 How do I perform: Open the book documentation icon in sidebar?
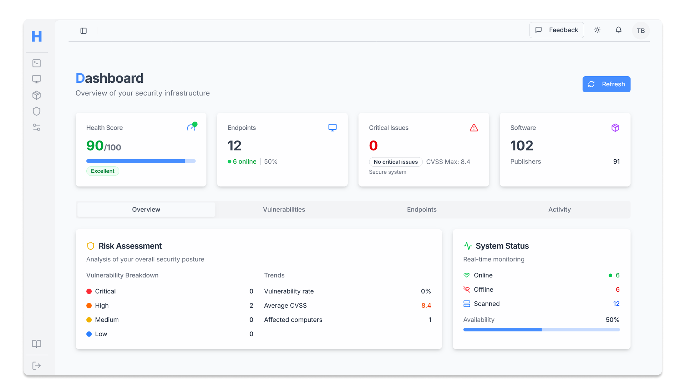[36, 344]
